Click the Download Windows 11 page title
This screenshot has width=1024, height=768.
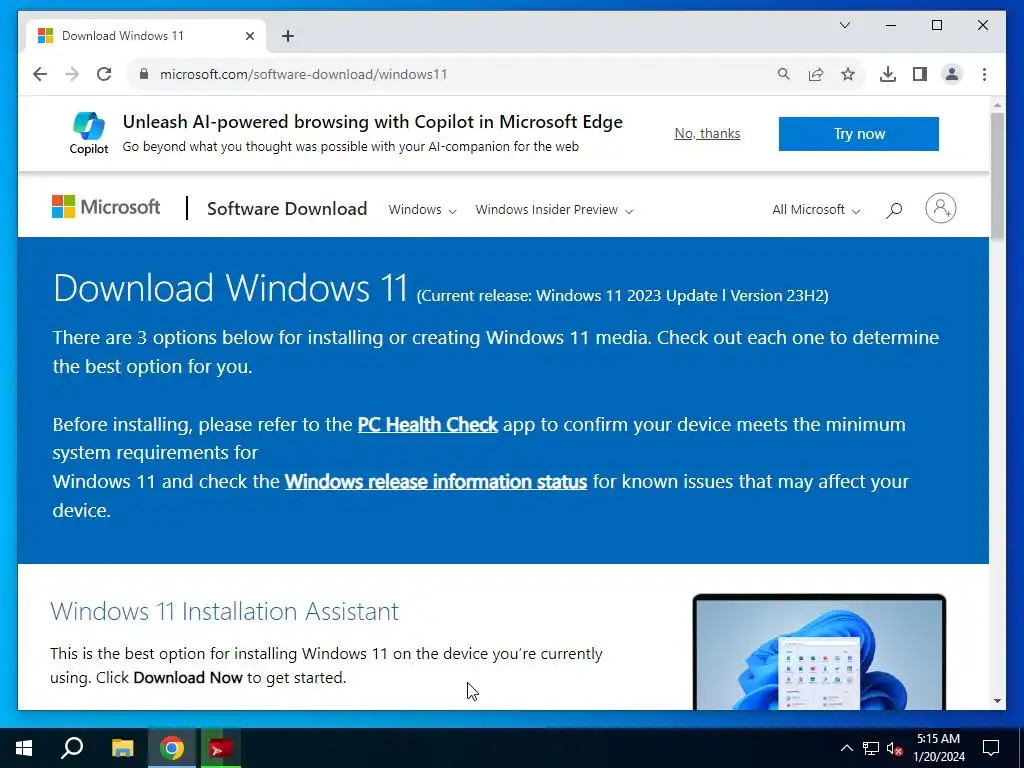click(x=231, y=287)
